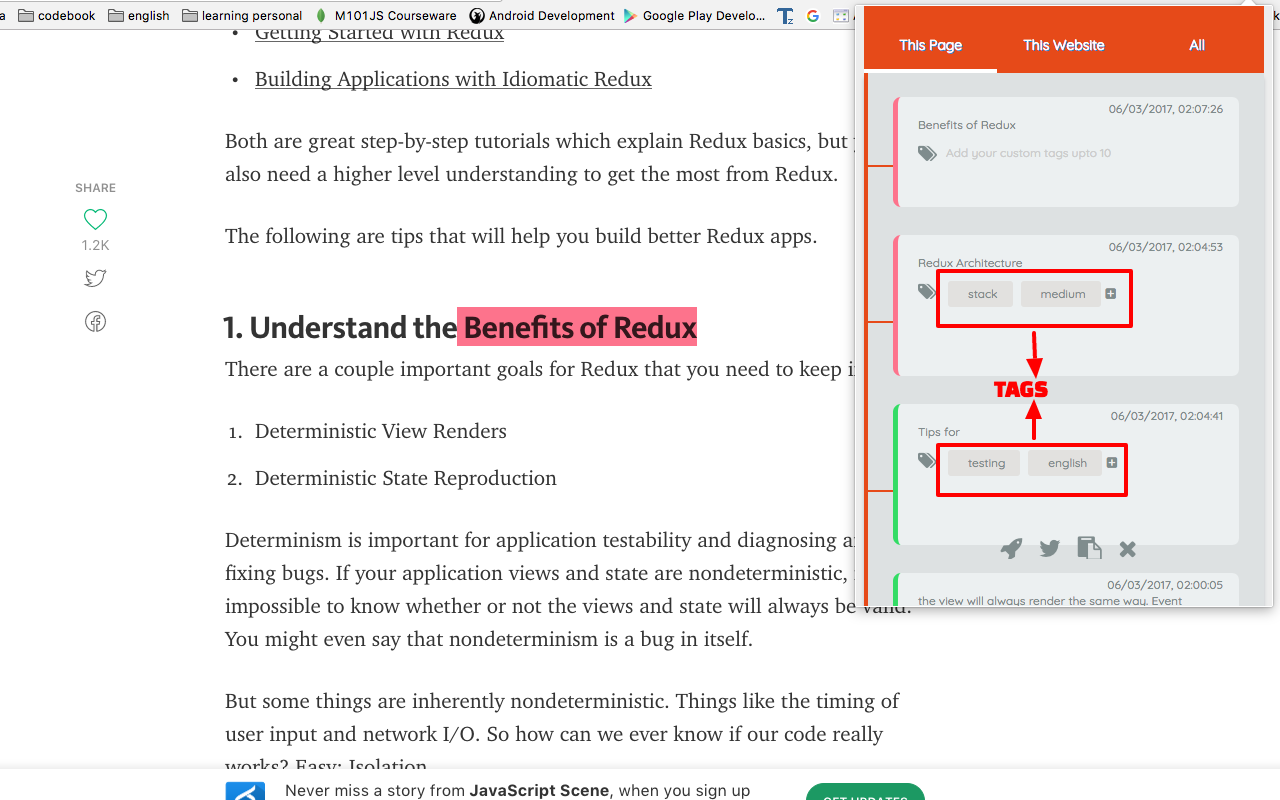Image resolution: width=1280 pixels, height=800 pixels.
Task: Click tag icon in Redux Architecture card
Action: coord(927,291)
